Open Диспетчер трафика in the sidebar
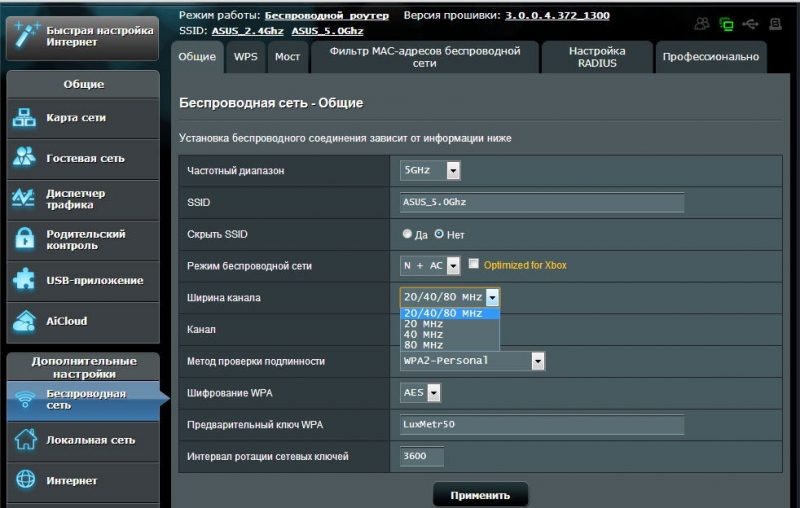Screen dimensions: 800x508 pos(83,199)
